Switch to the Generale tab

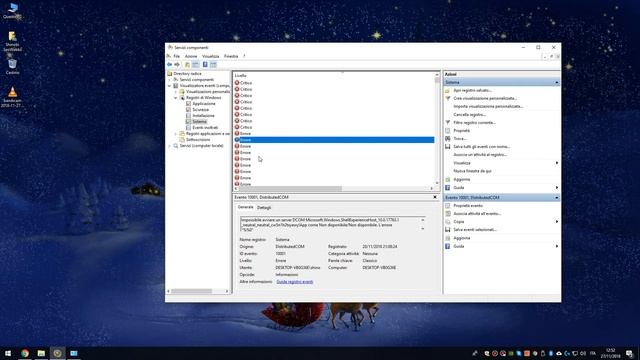point(246,207)
